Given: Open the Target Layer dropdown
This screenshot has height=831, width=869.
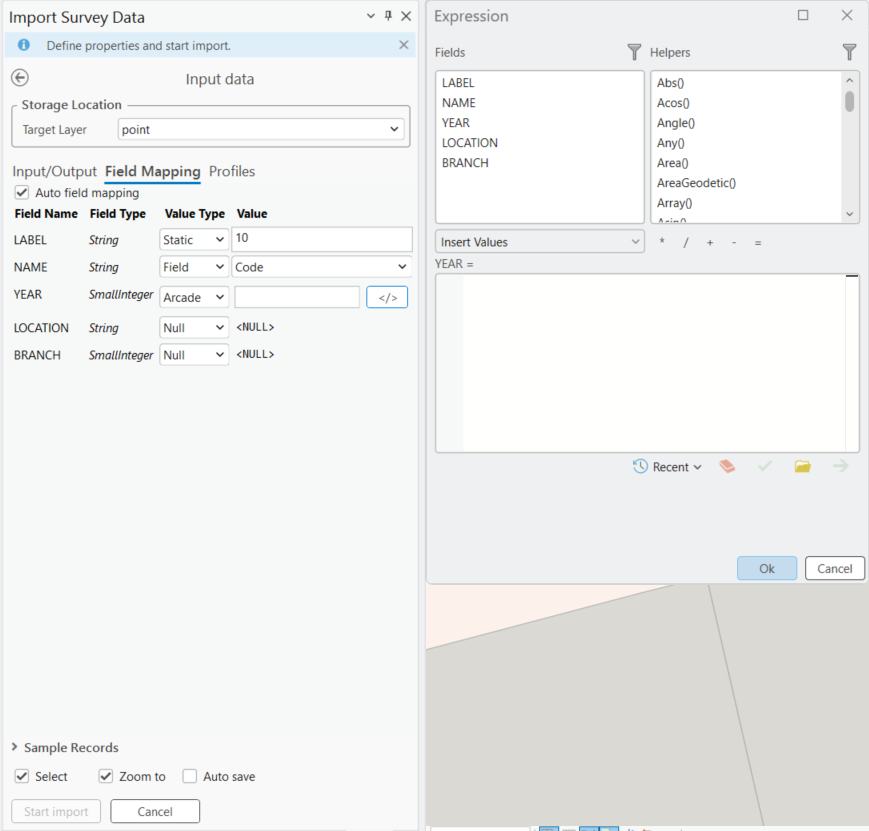Looking at the screenshot, I should click(x=261, y=130).
